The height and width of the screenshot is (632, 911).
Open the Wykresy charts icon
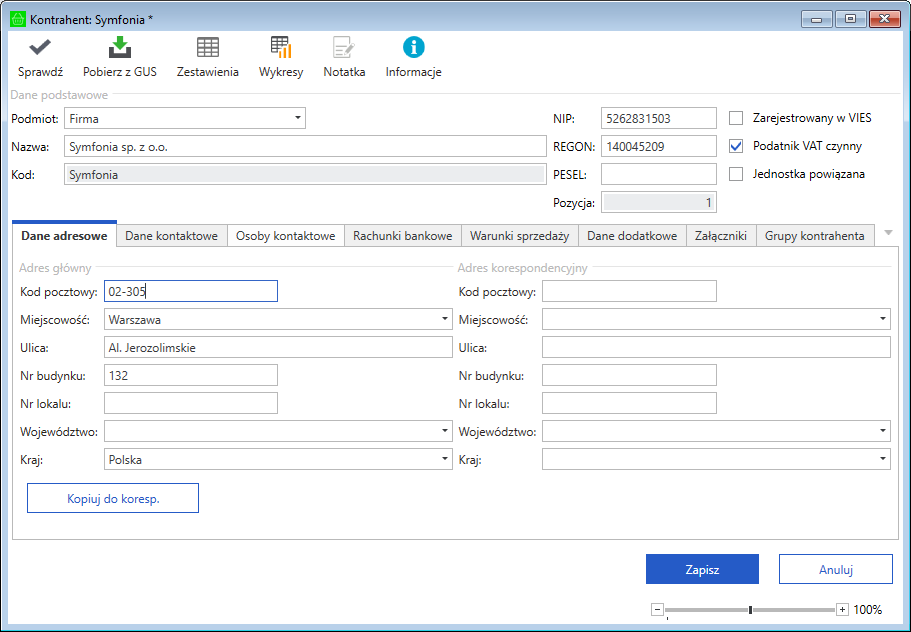281,47
